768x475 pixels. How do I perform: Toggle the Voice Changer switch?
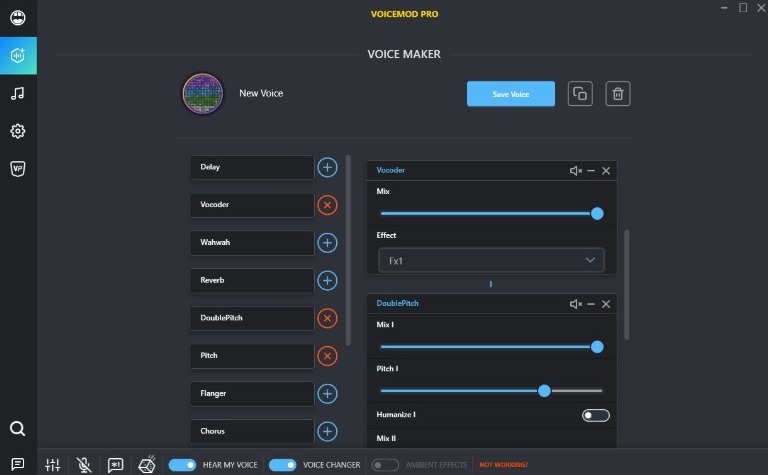coord(283,465)
